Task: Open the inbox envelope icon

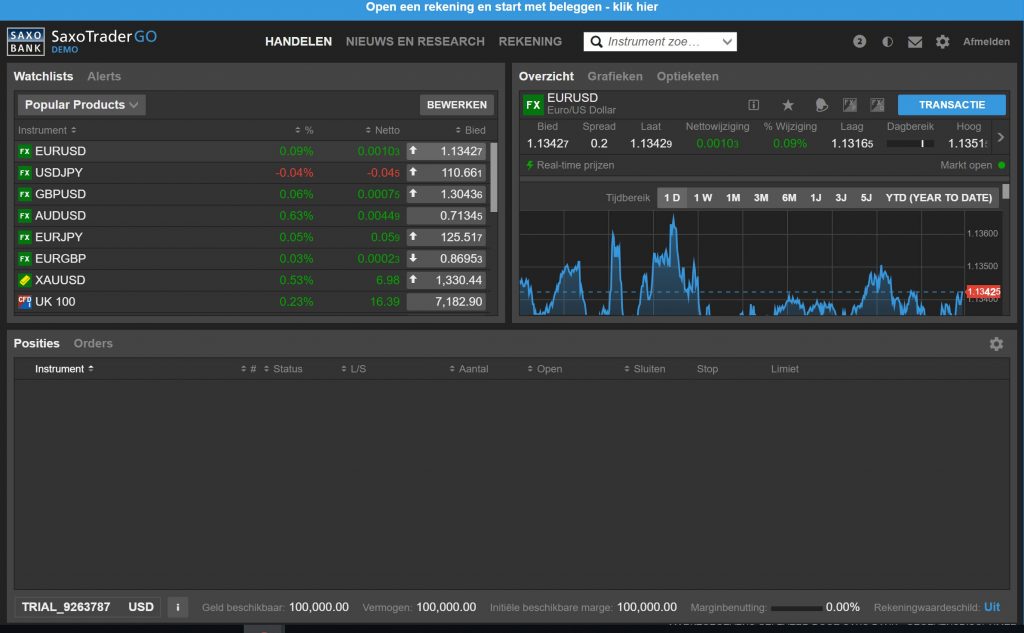Action: click(x=915, y=42)
